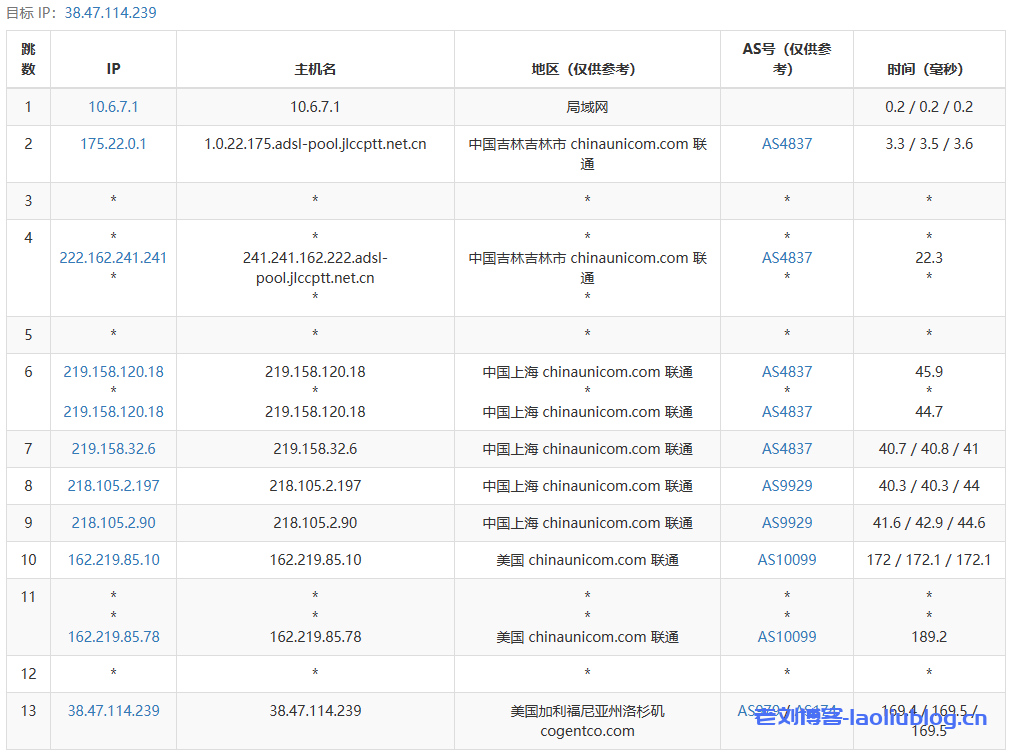
Task: Open the 162.219.85.78 IP link
Action: 113,637
